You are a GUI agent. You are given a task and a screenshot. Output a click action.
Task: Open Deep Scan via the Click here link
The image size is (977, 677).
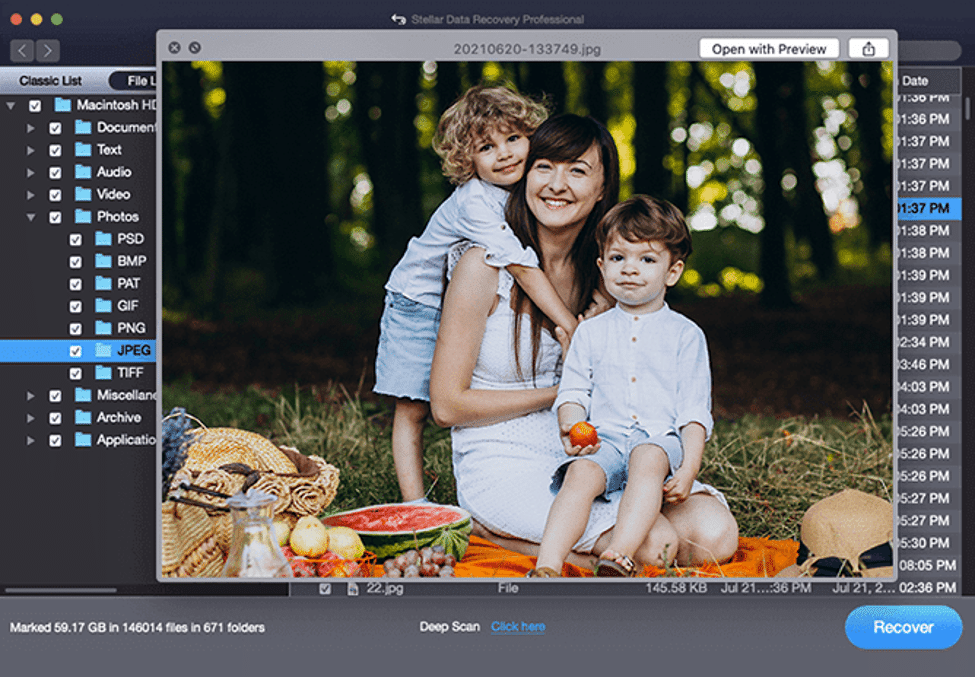coord(517,626)
